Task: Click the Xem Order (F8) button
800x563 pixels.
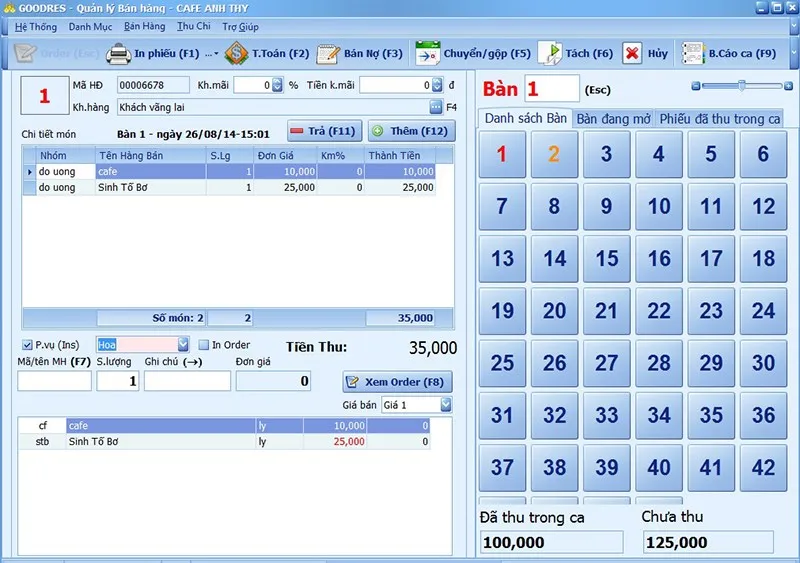Action: point(397,382)
